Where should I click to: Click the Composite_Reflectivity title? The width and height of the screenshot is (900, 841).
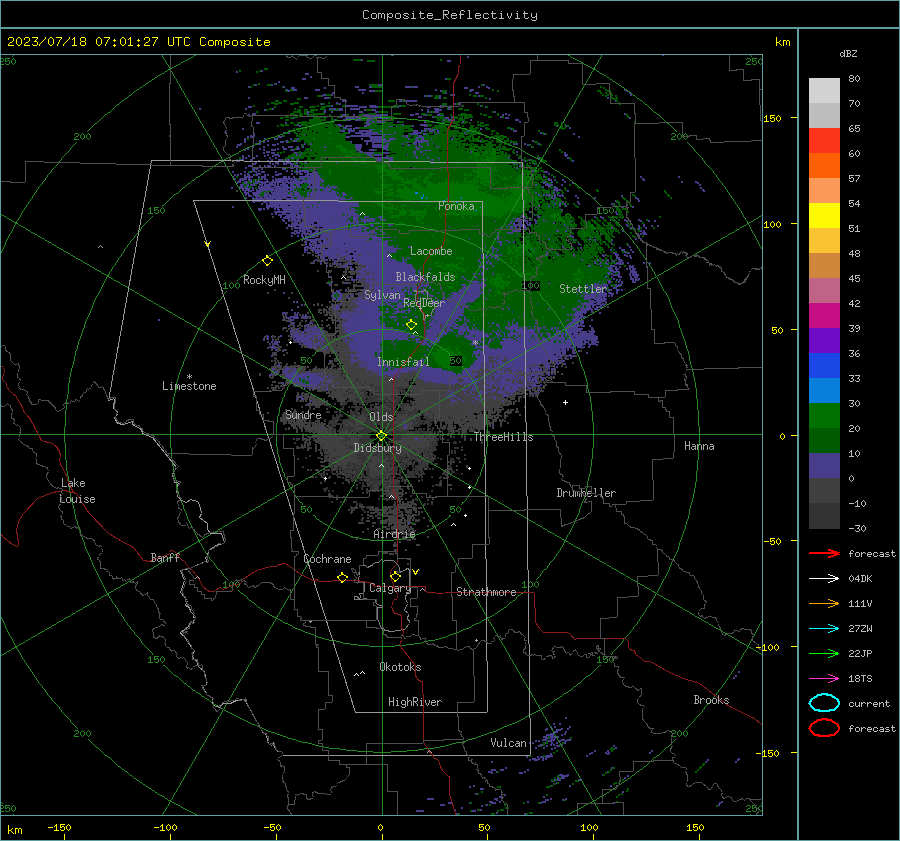point(450,15)
